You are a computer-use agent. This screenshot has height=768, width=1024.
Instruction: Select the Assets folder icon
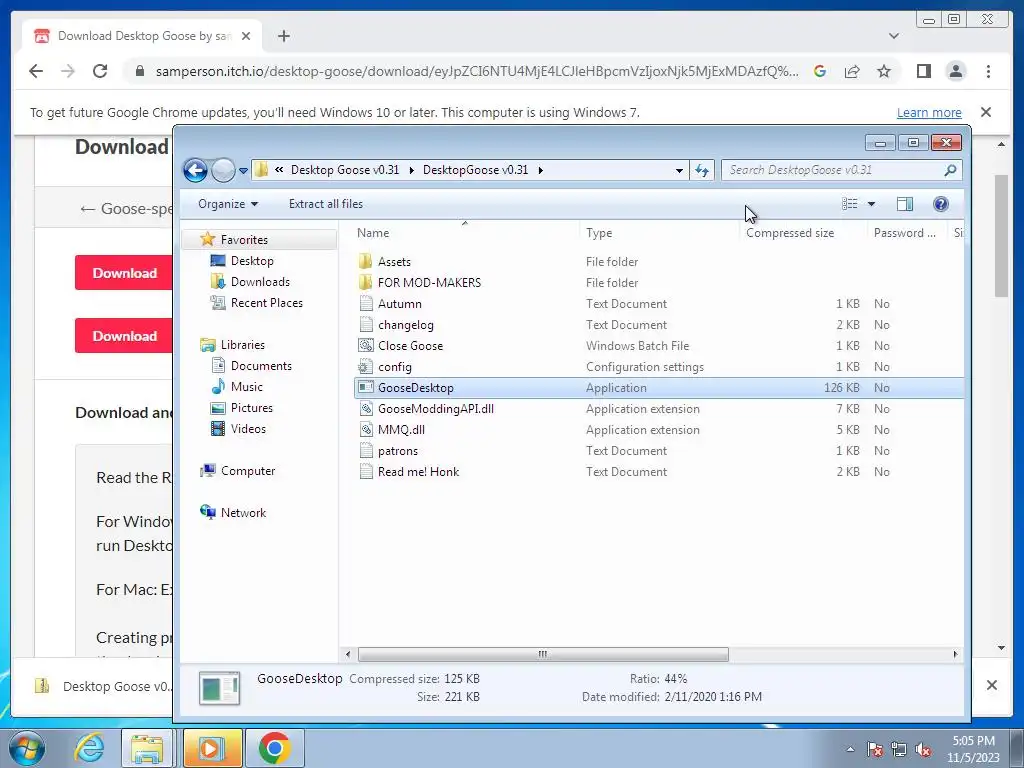366,262
